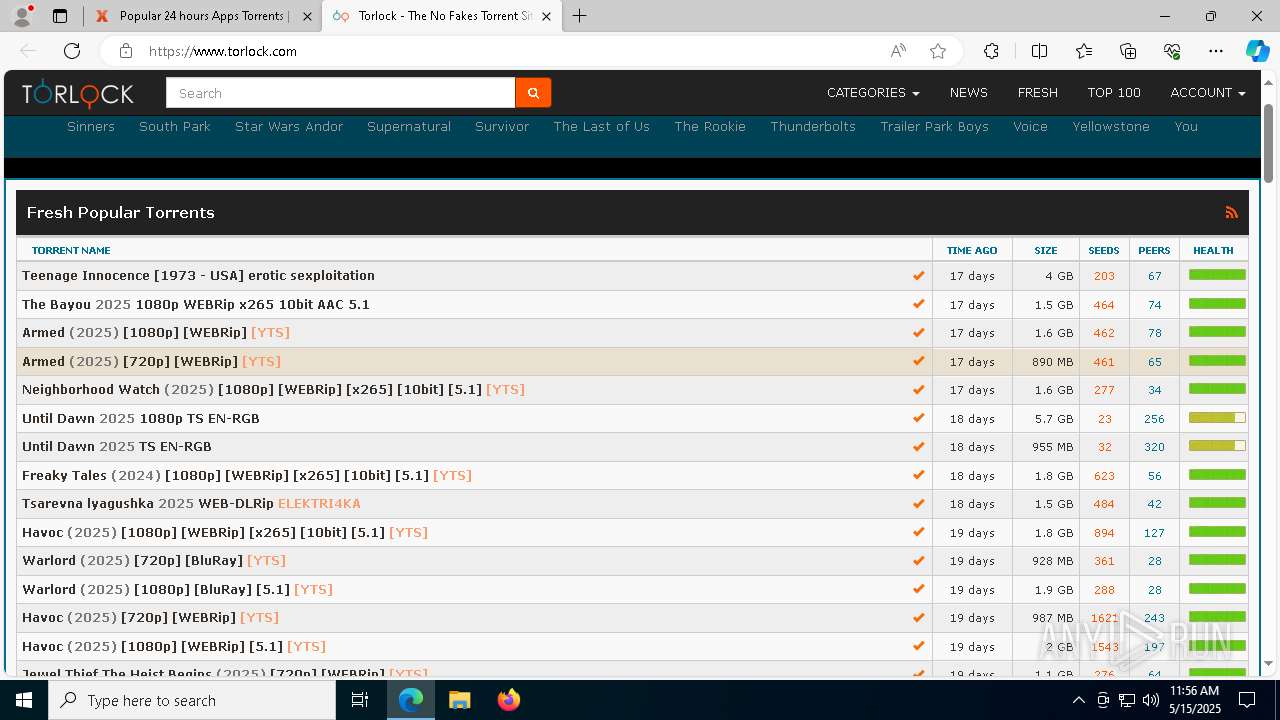The width and height of the screenshot is (1280, 720).
Task: Open the notification center icon
Action: pos(1247,700)
